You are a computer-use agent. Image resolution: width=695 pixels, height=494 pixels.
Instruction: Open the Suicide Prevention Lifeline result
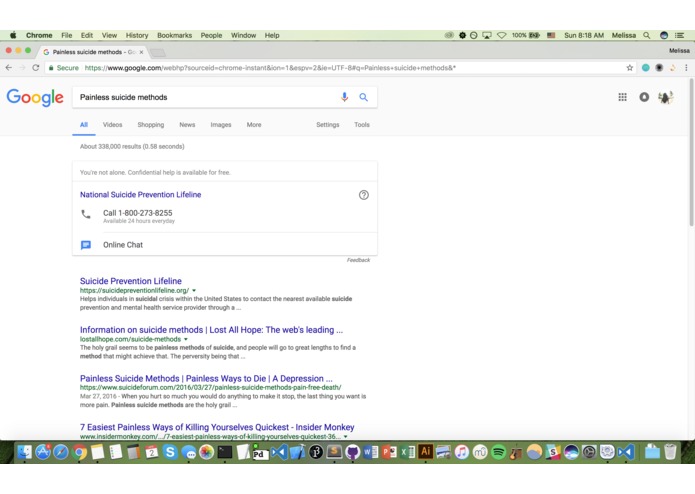[131, 281]
